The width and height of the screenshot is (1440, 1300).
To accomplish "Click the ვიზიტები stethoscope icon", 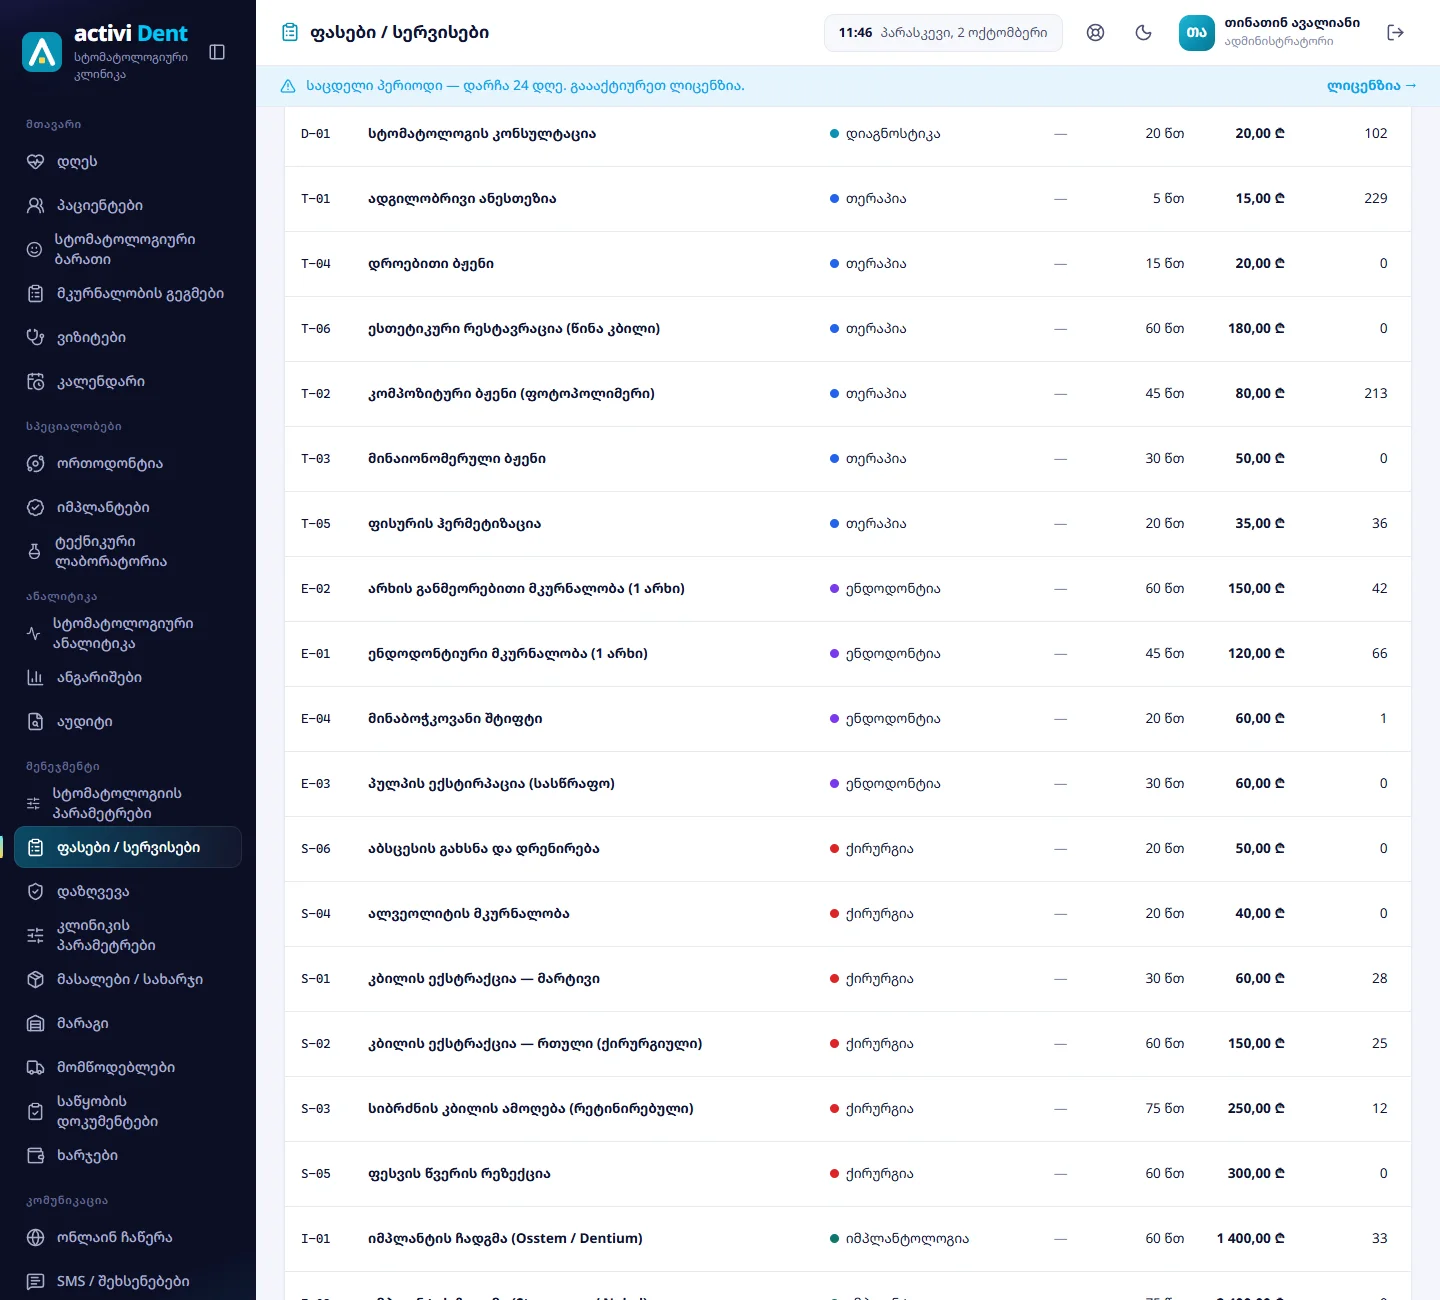I will click(x=35, y=337).
